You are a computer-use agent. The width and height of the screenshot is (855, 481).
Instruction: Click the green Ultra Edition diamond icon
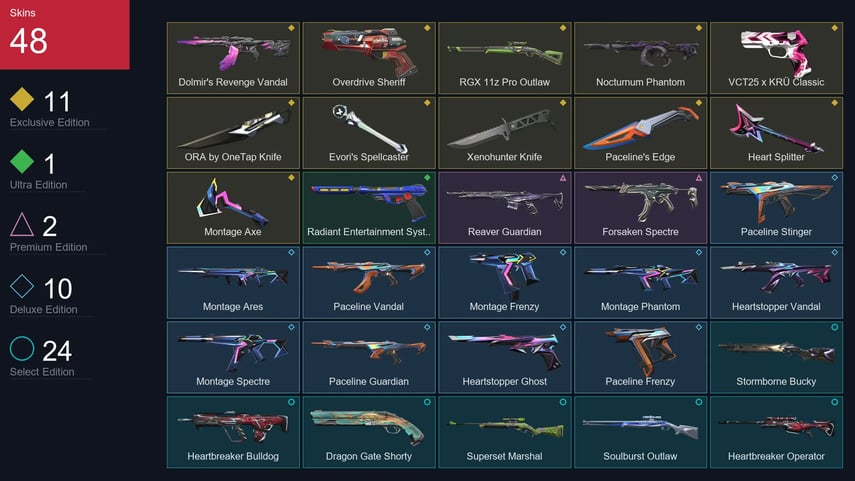pyautogui.click(x=22, y=161)
